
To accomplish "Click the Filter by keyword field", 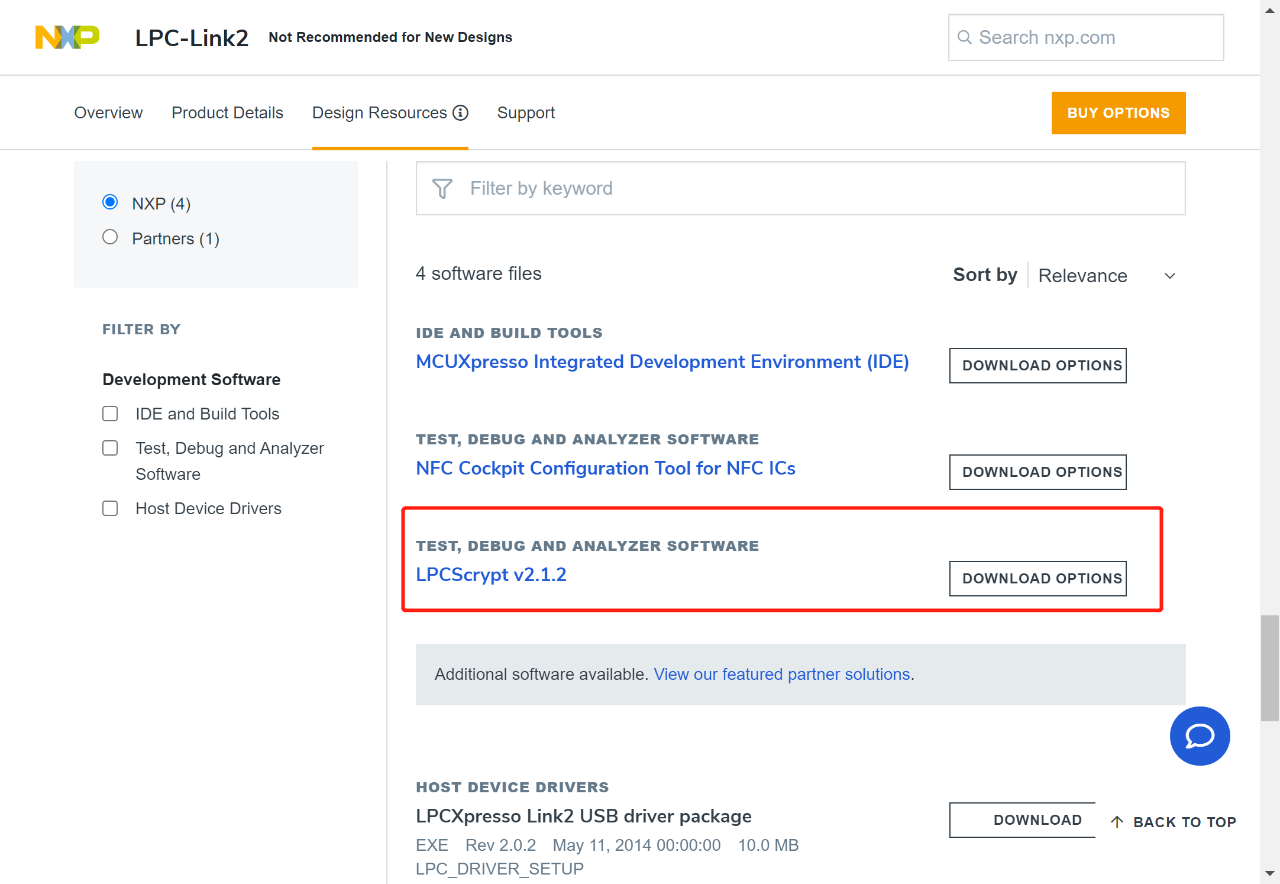I will (801, 188).
